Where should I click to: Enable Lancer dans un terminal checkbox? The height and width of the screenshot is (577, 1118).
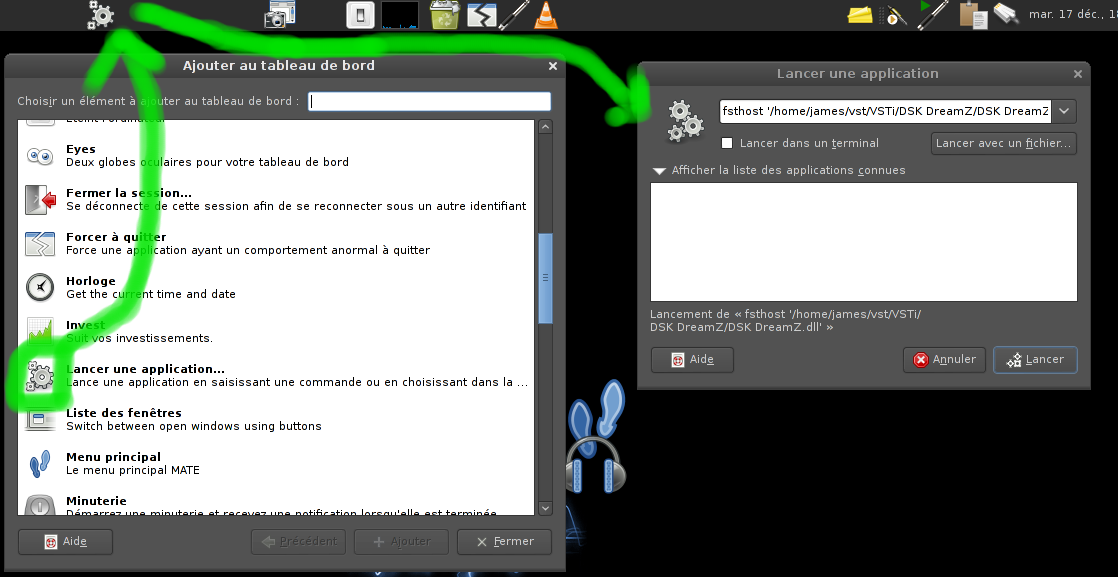727,143
